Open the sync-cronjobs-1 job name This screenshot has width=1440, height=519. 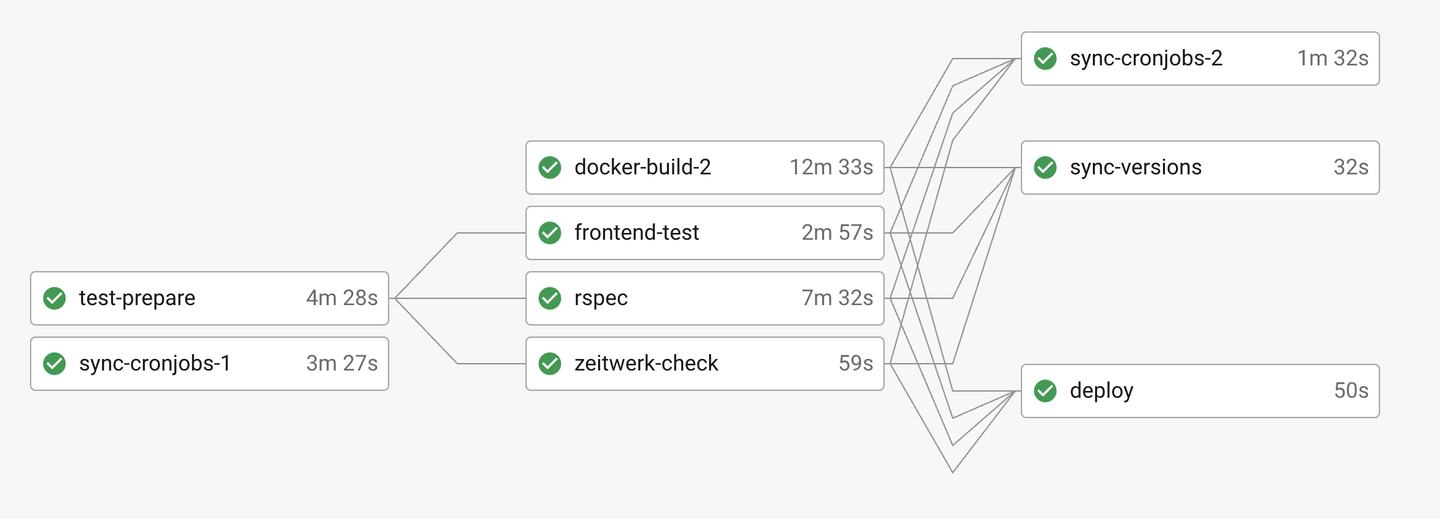click(155, 364)
